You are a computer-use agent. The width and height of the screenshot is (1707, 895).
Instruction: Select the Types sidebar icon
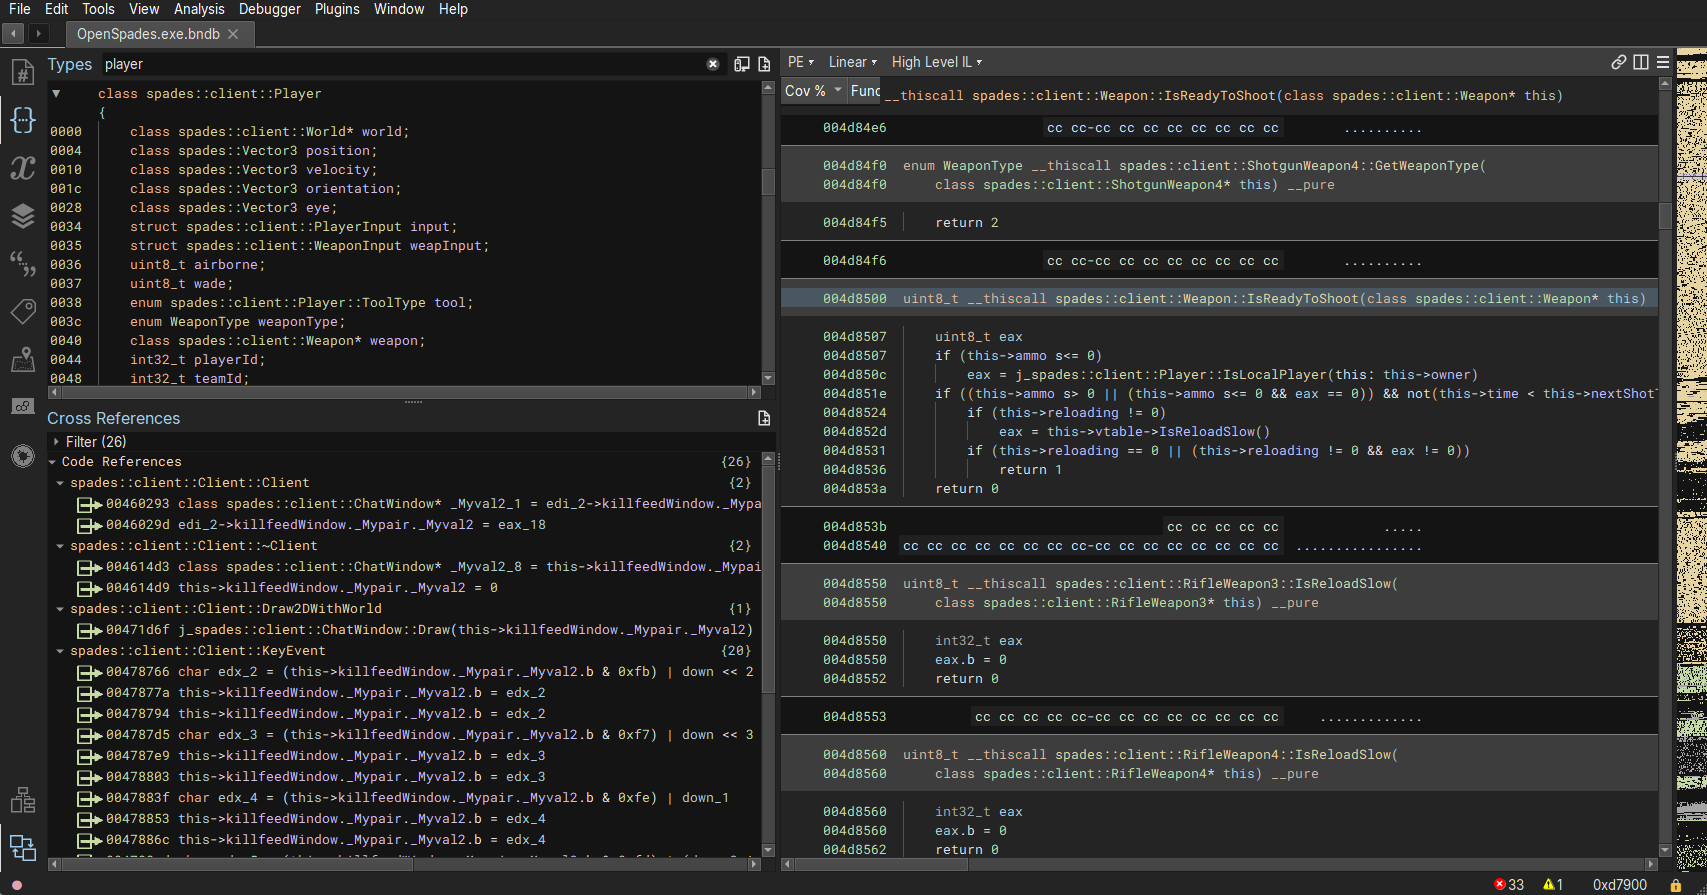point(22,120)
